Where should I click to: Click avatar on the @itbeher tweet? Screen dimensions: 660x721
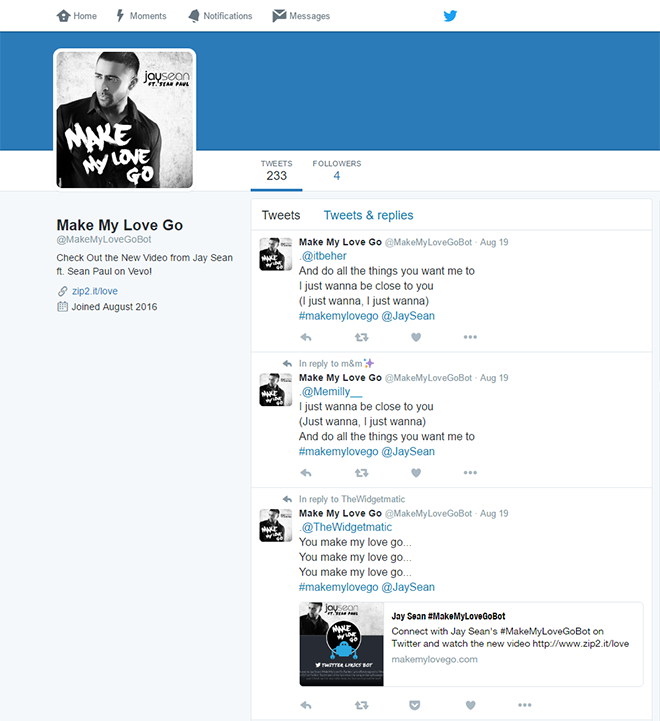pos(275,254)
